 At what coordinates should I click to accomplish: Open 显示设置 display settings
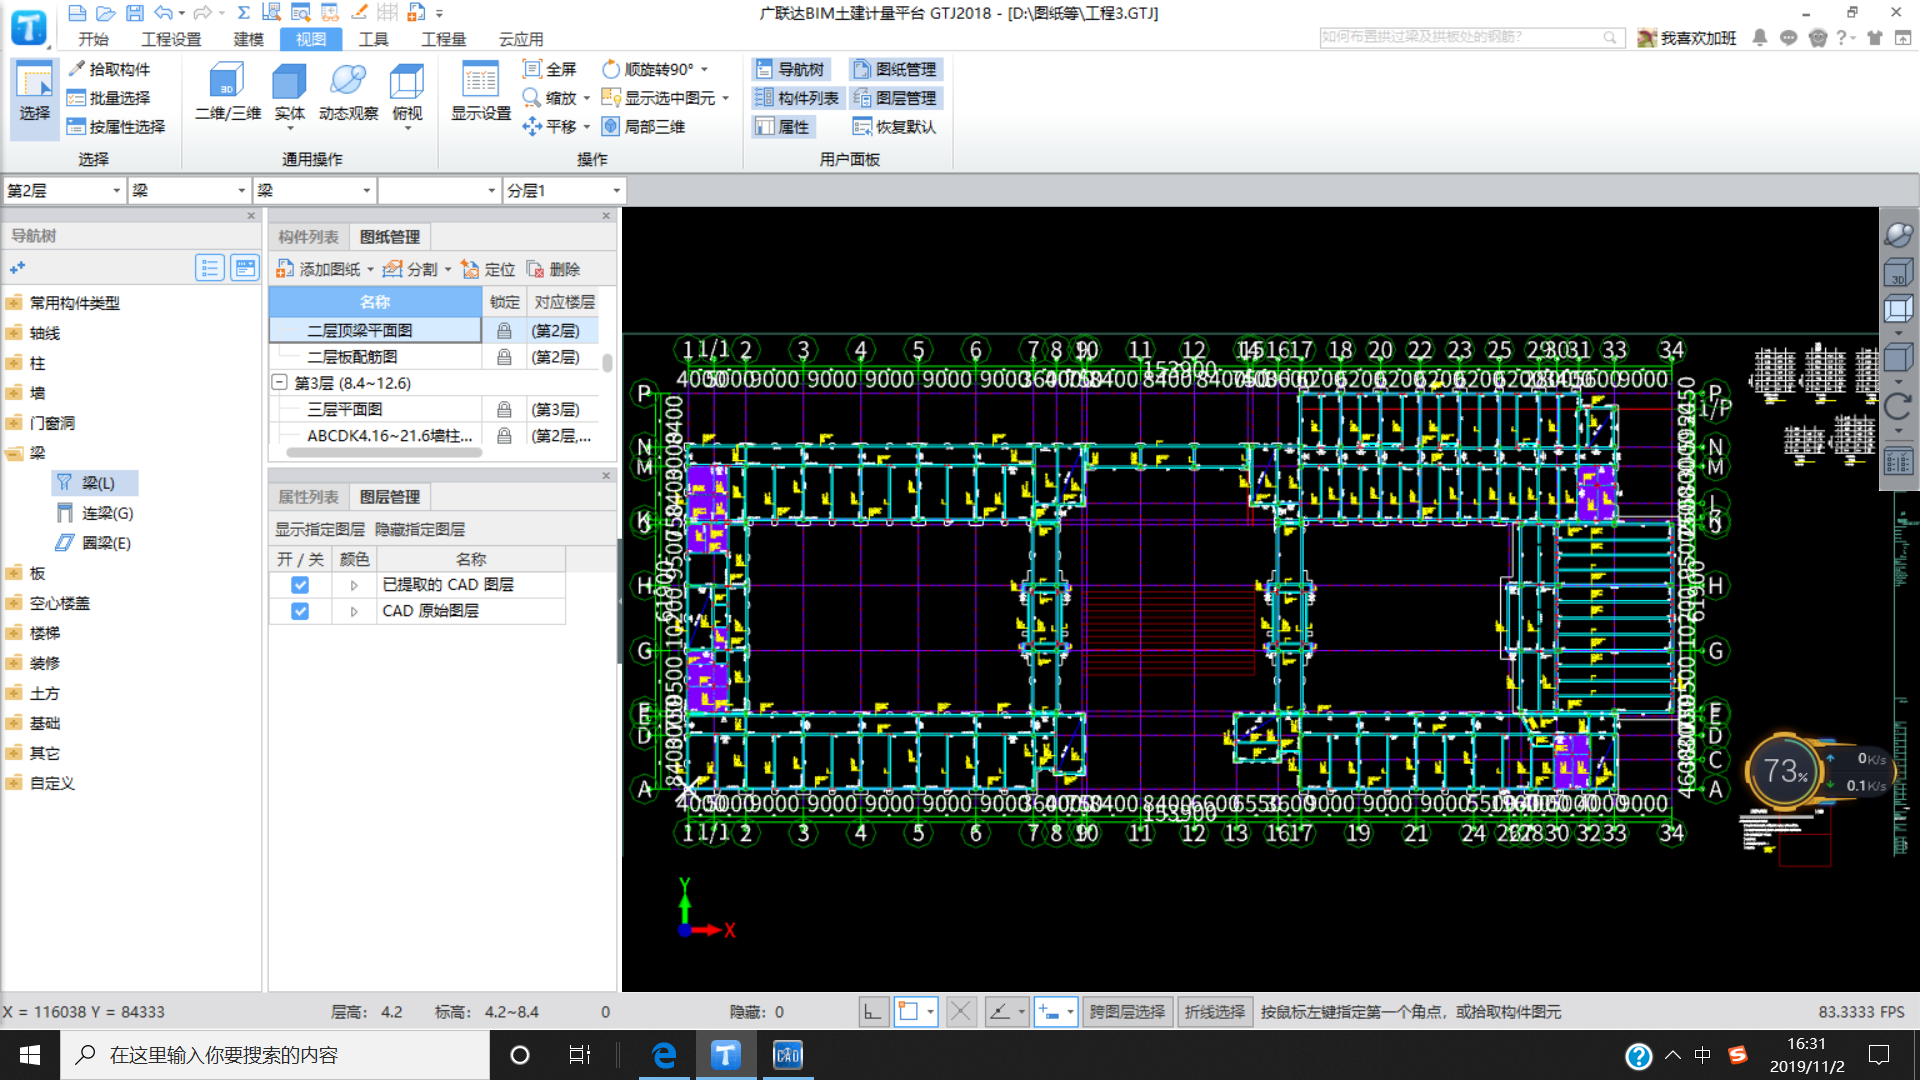click(481, 94)
